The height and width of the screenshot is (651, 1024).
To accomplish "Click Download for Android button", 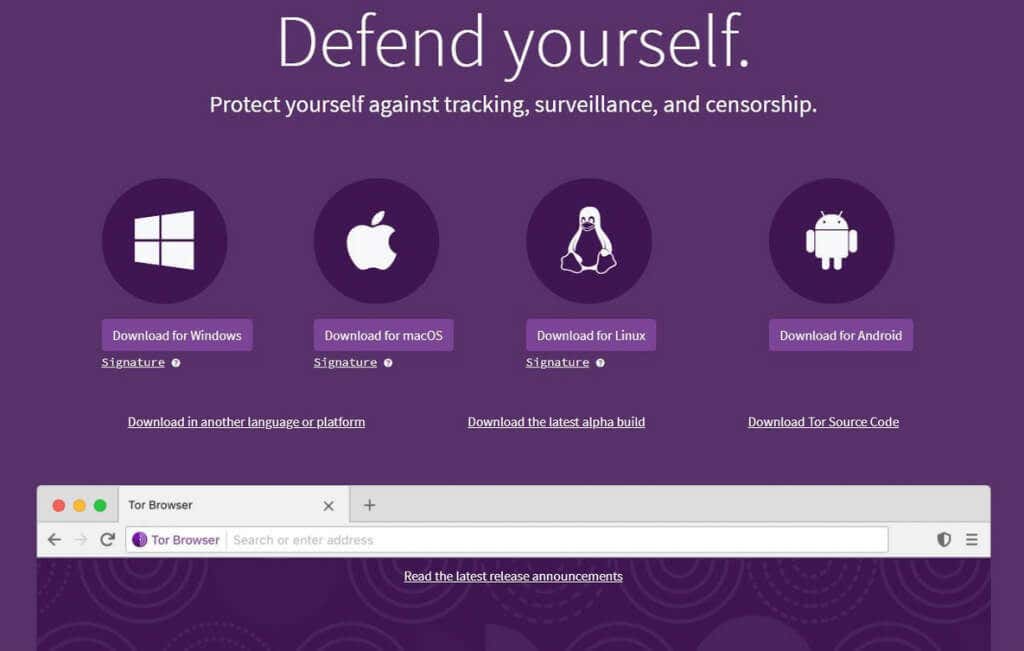I will [x=840, y=335].
